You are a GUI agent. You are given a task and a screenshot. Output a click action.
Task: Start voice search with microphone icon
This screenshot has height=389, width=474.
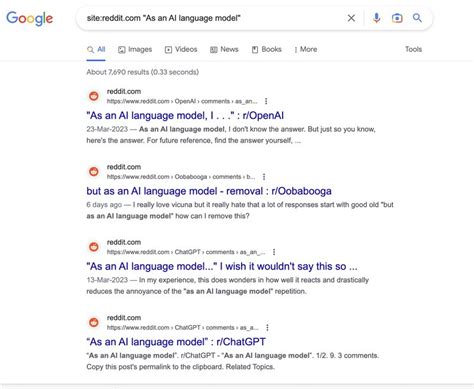[376, 18]
